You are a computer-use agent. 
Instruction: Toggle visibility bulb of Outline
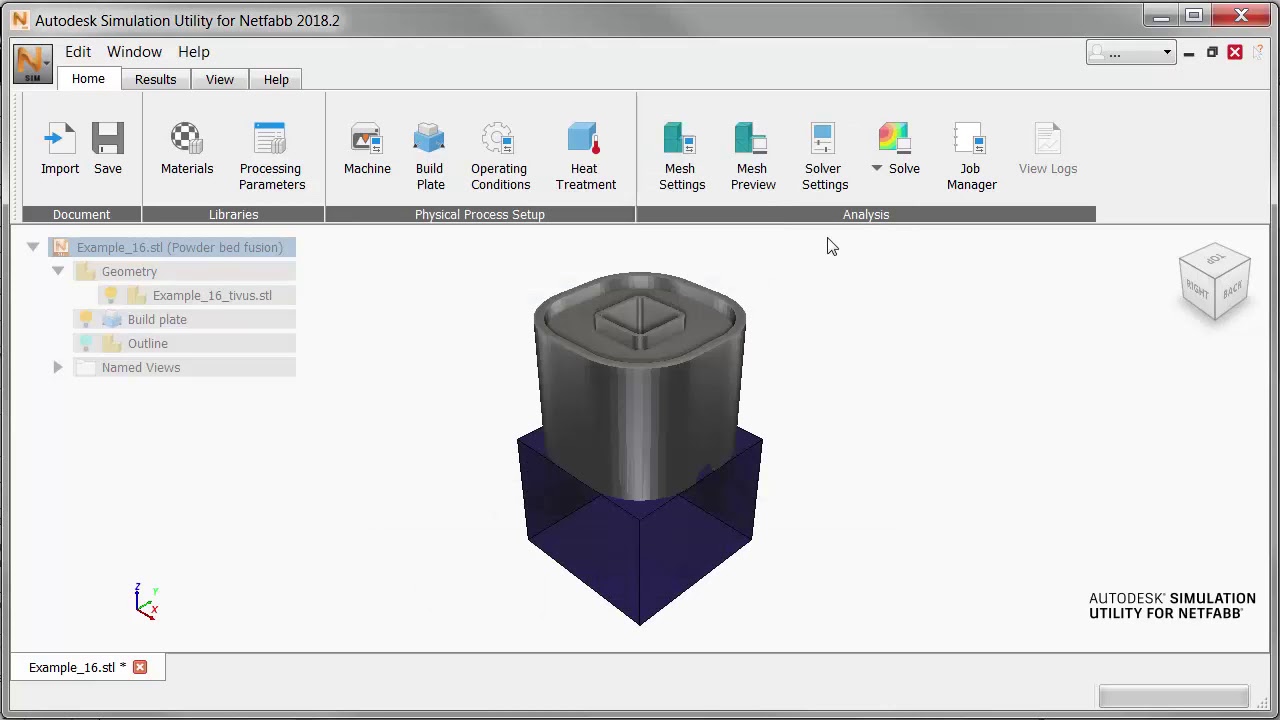pos(86,343)
